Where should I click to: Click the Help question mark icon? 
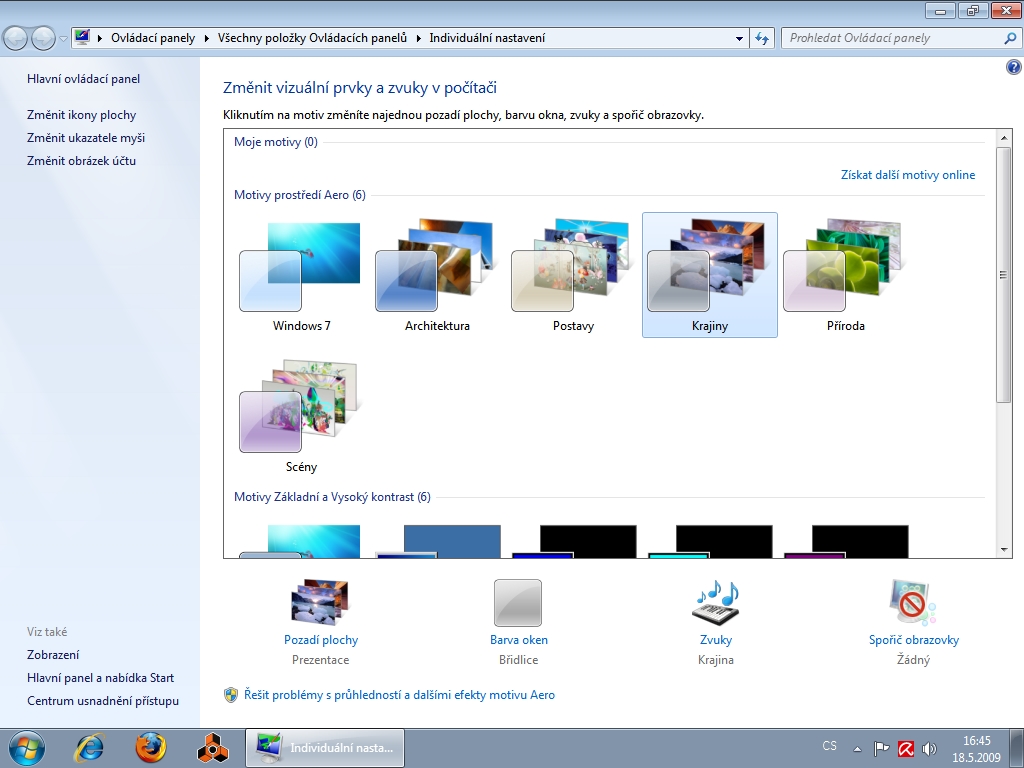click(1014, 67)
